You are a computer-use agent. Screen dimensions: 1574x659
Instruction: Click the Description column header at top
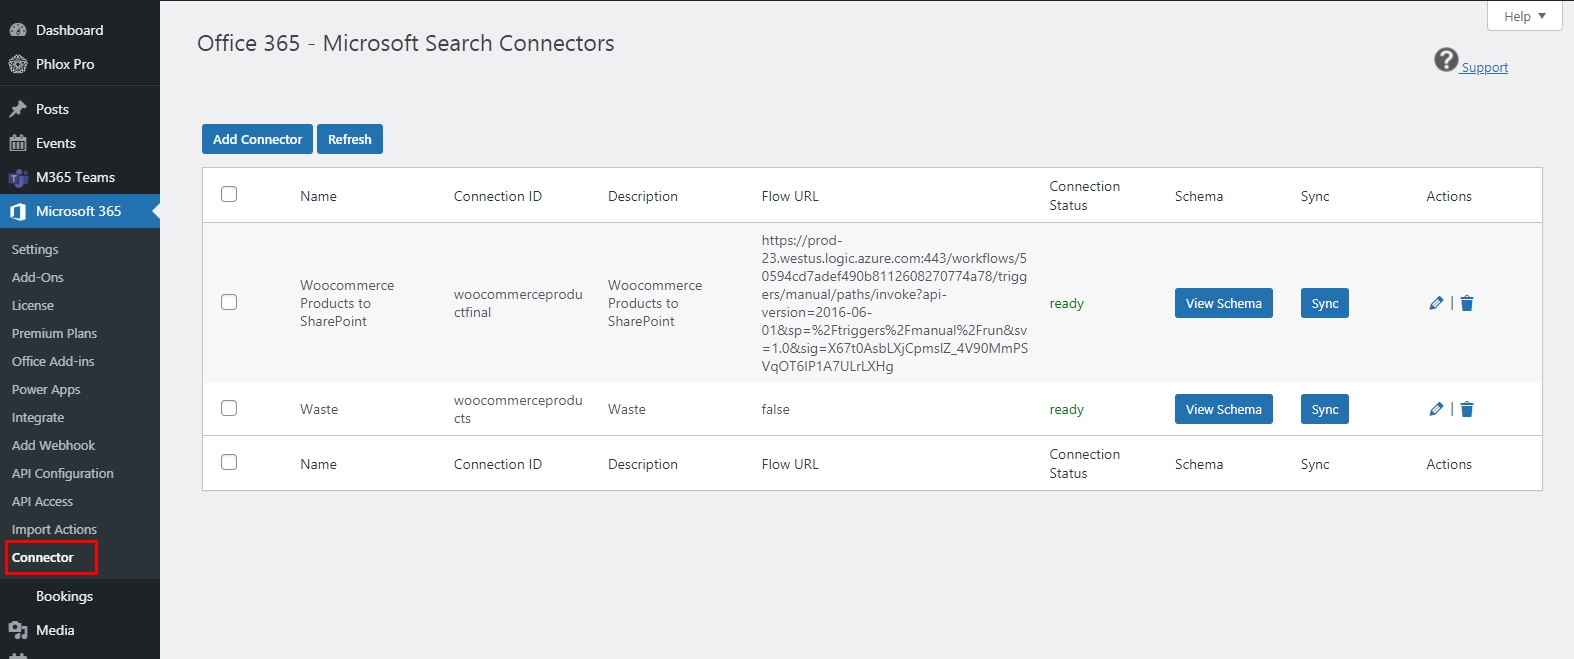(643, 196)
